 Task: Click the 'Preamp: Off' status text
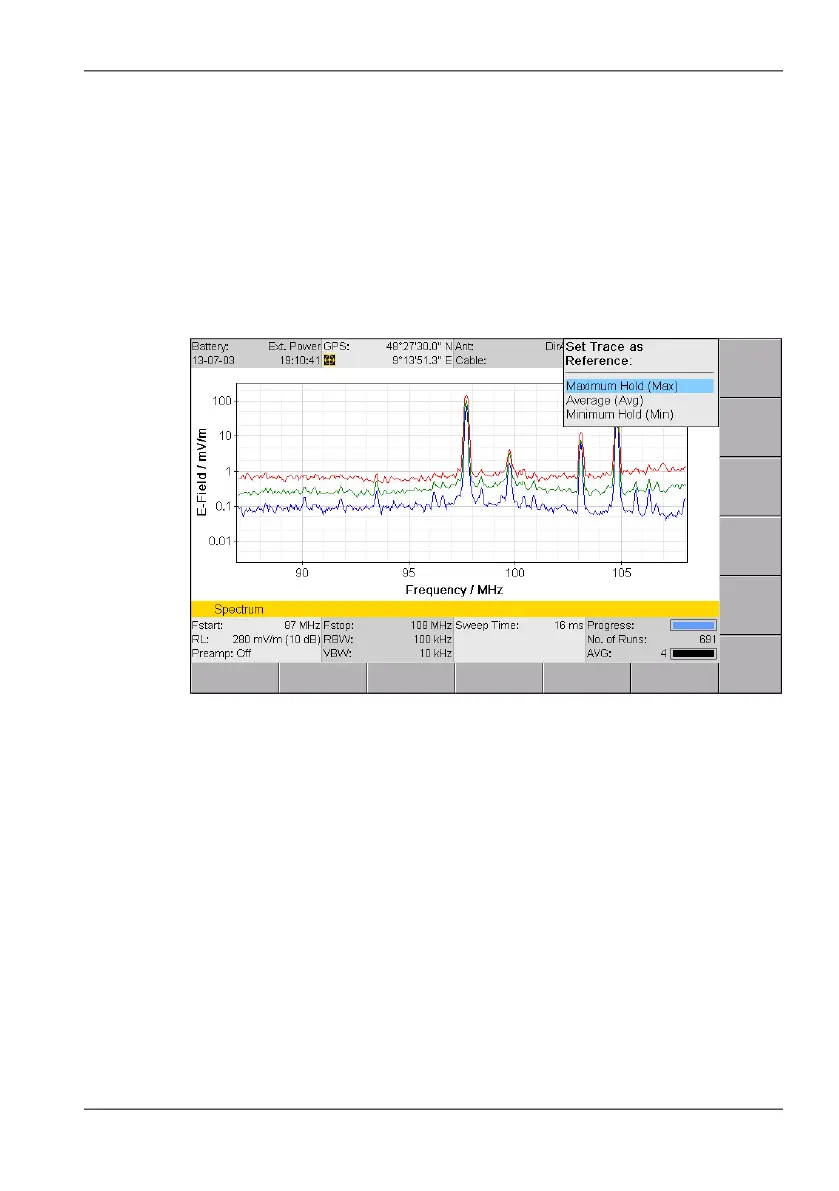[x=221, y=653]
